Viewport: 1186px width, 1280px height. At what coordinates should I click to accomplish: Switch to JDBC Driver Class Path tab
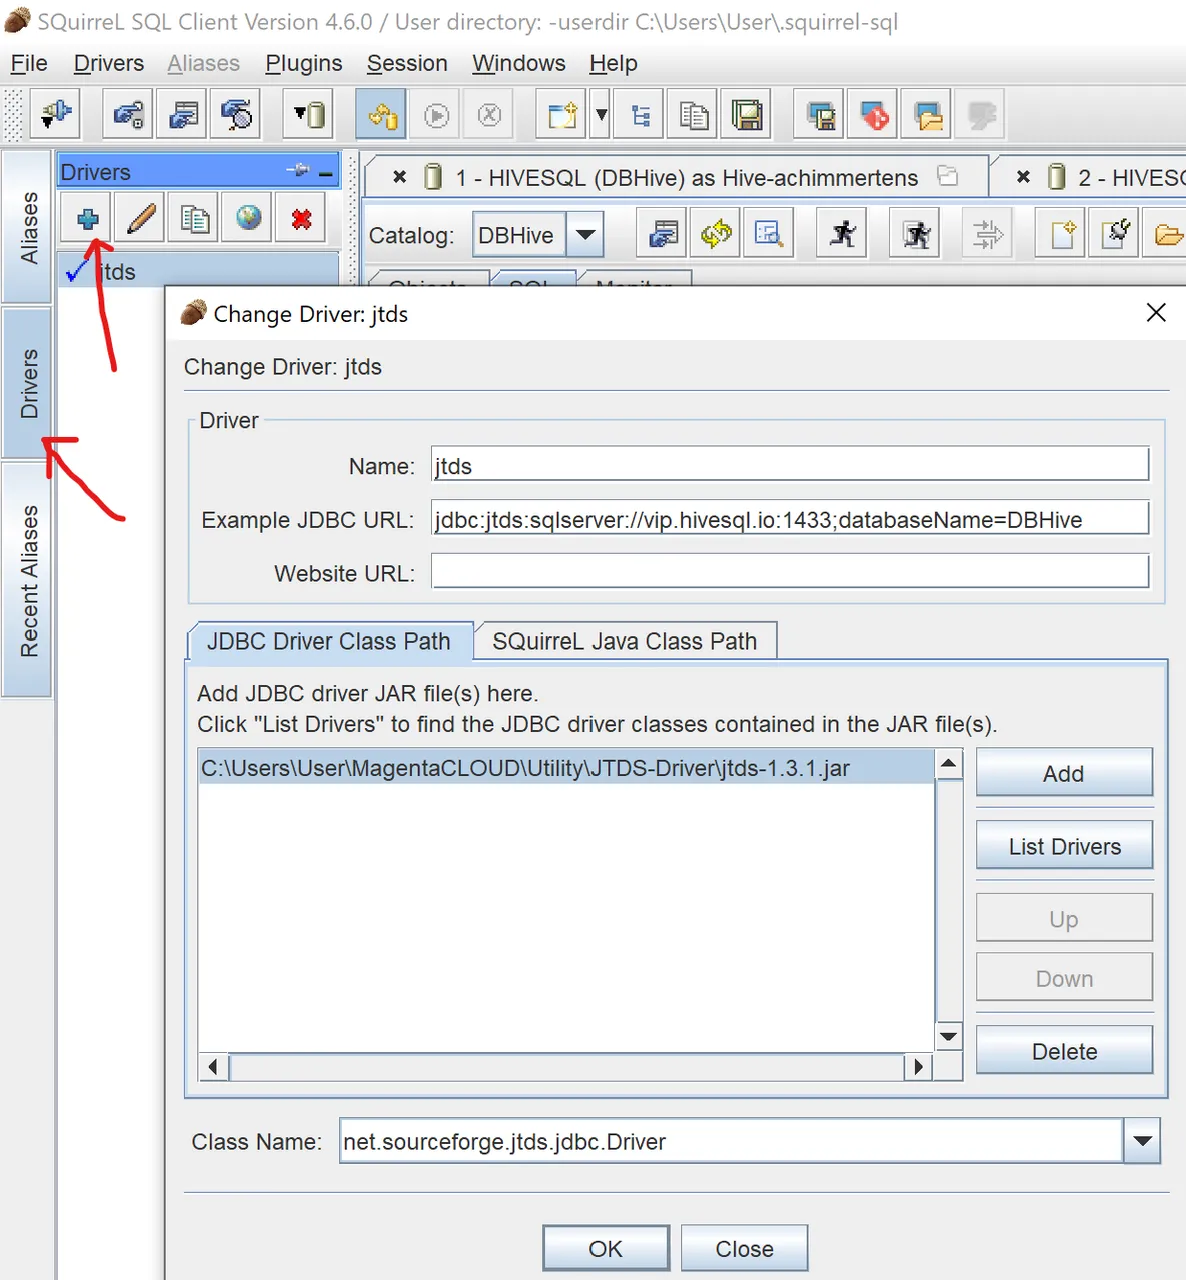click(x=328, y=641)
